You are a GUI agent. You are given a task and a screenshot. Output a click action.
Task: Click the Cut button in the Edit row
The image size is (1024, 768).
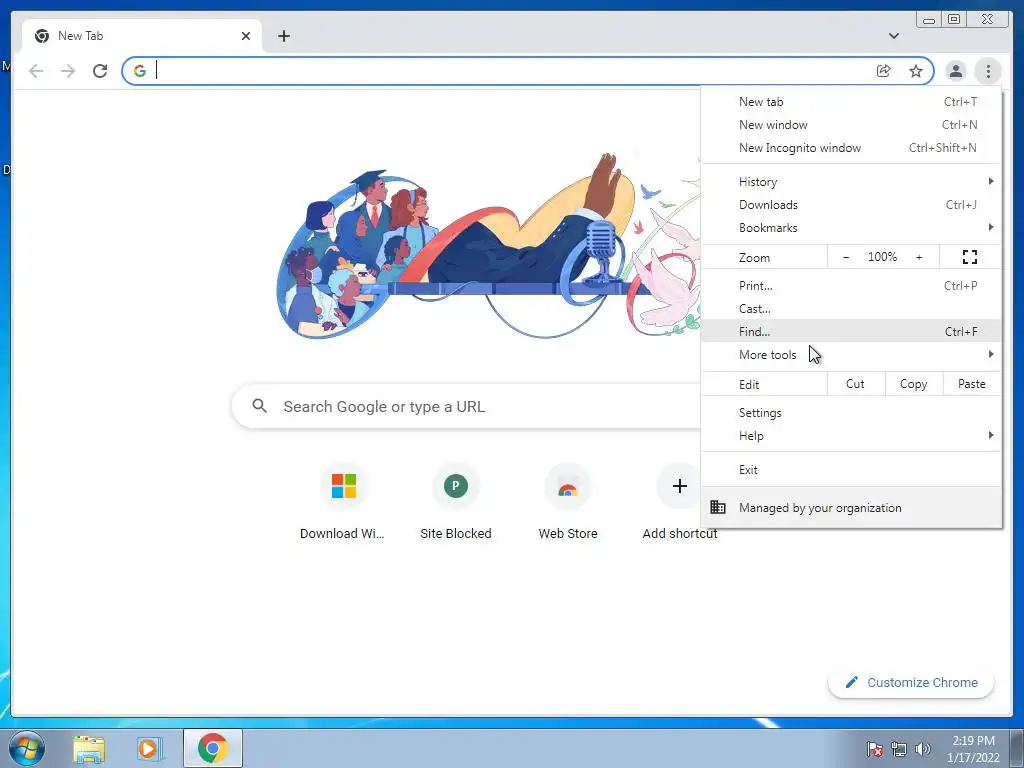(x=856, y=384)
